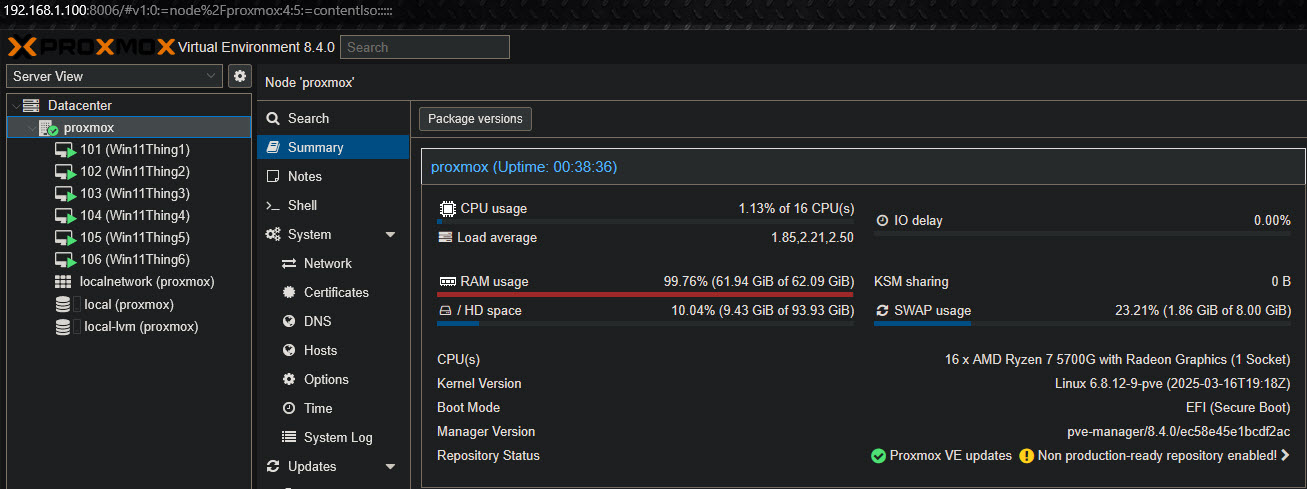Click the globe icon next to DNS
The image size is (1307, 489).
[289, 321]
